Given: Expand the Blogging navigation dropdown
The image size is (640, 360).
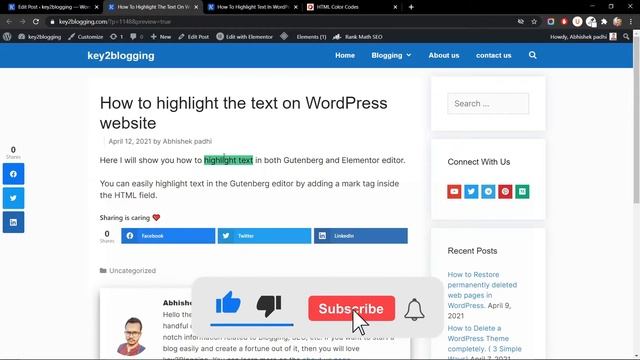Looking at the screenshot, I should tap(391, 55).
